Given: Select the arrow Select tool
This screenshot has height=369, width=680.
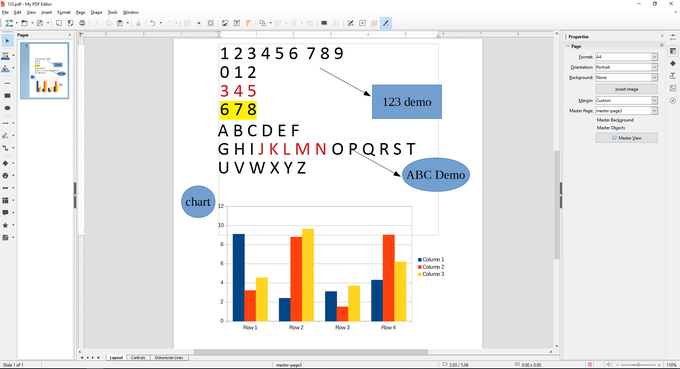Looking at the screenshot, I should click(x=7, y=41).
